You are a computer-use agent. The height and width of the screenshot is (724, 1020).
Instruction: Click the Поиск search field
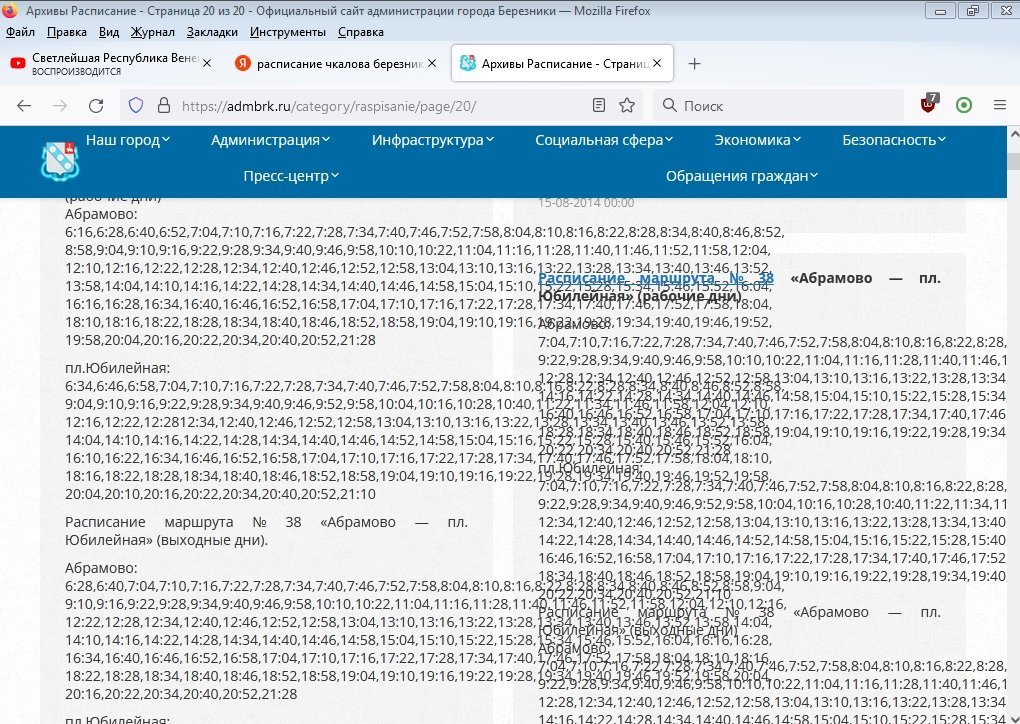780,105
